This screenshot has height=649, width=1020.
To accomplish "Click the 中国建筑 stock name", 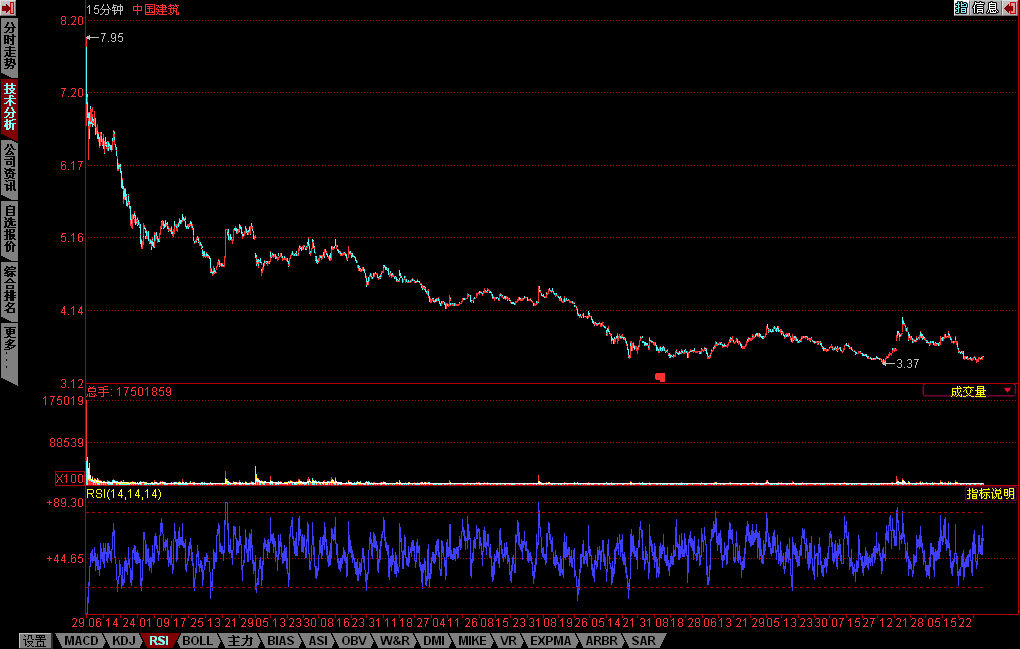I will [156, 10].
